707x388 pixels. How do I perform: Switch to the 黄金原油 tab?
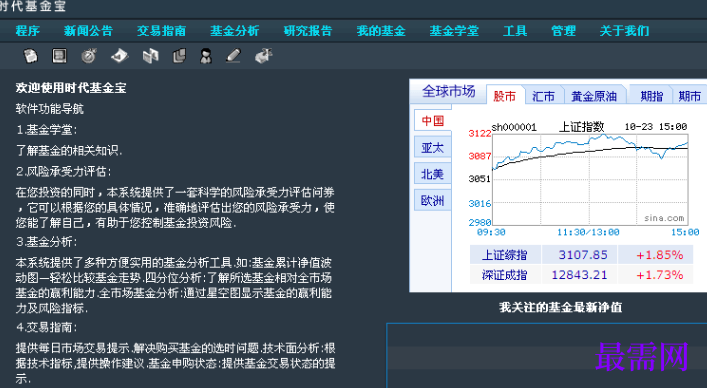[x=594, y=96]
